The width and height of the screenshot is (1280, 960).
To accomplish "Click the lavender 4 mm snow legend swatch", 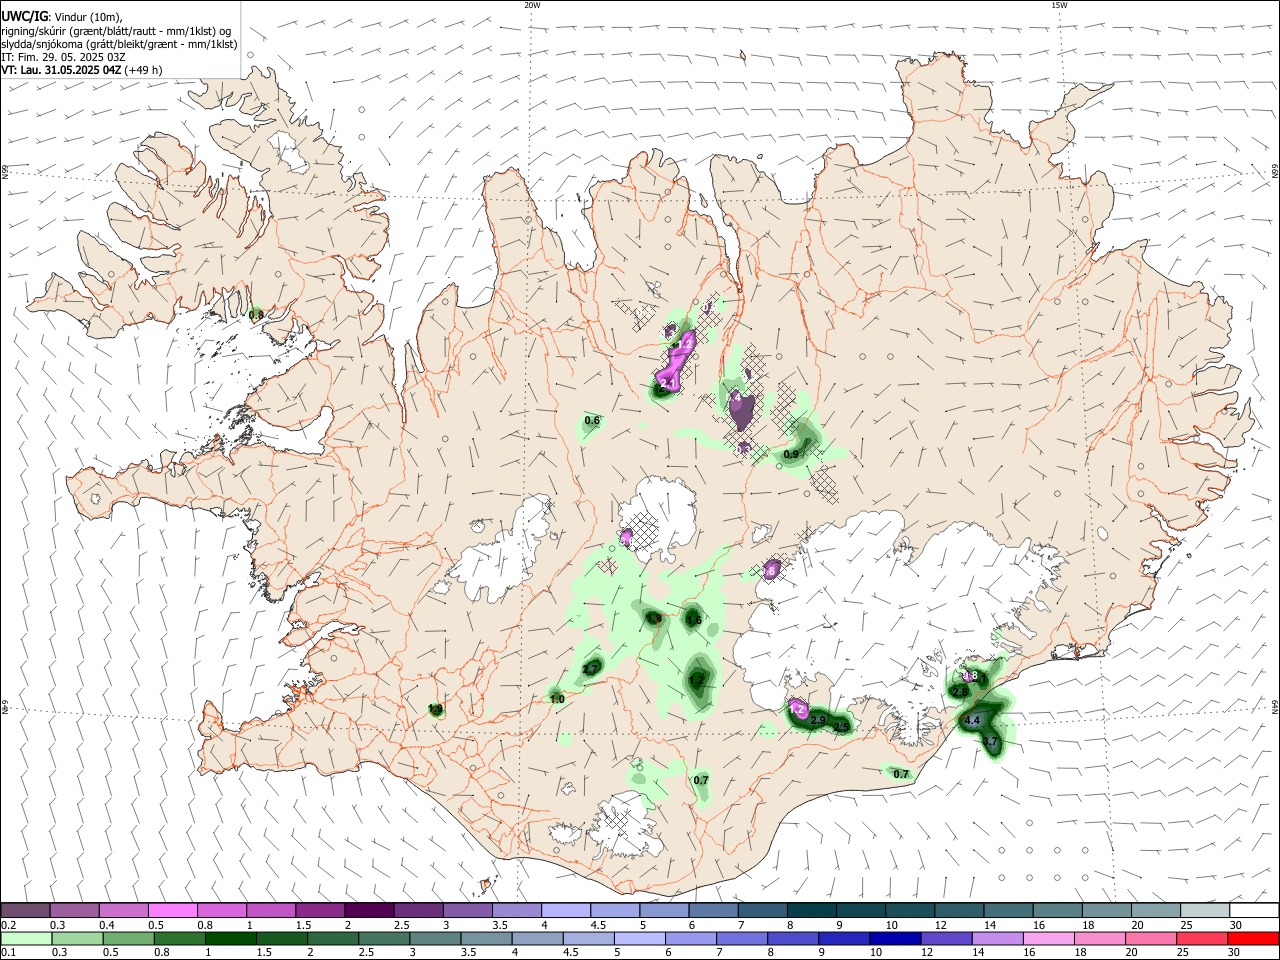I will click(x=565, y=910).
